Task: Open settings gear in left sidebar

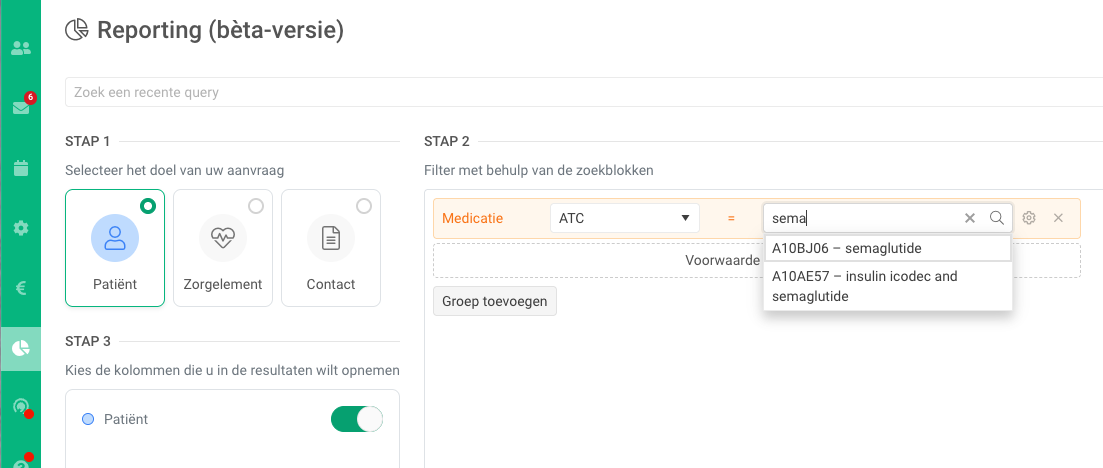Action: (x=20, y=228)
